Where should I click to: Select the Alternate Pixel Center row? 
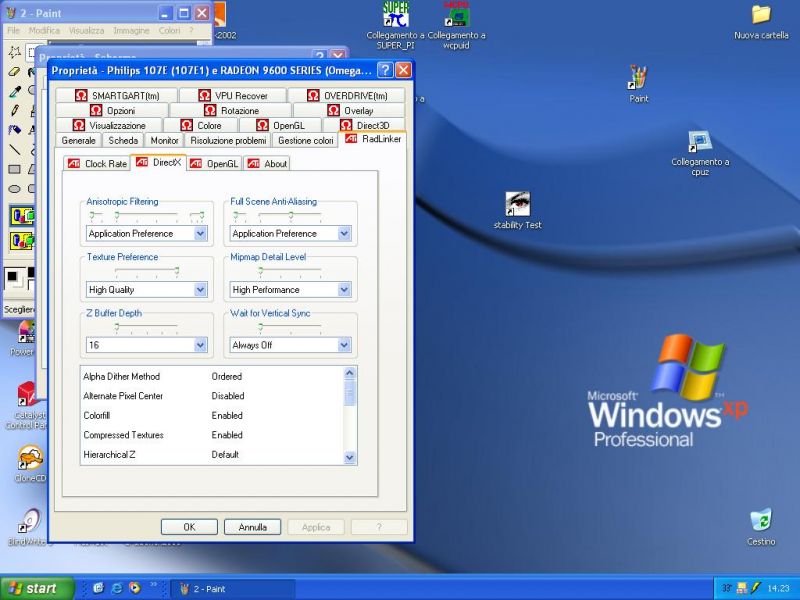tap(212, 396)
